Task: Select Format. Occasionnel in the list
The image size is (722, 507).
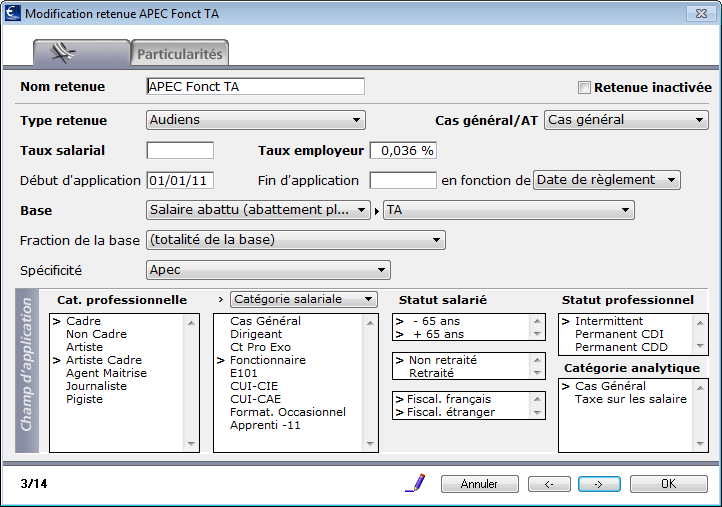Action: click(x=288, y=412)
